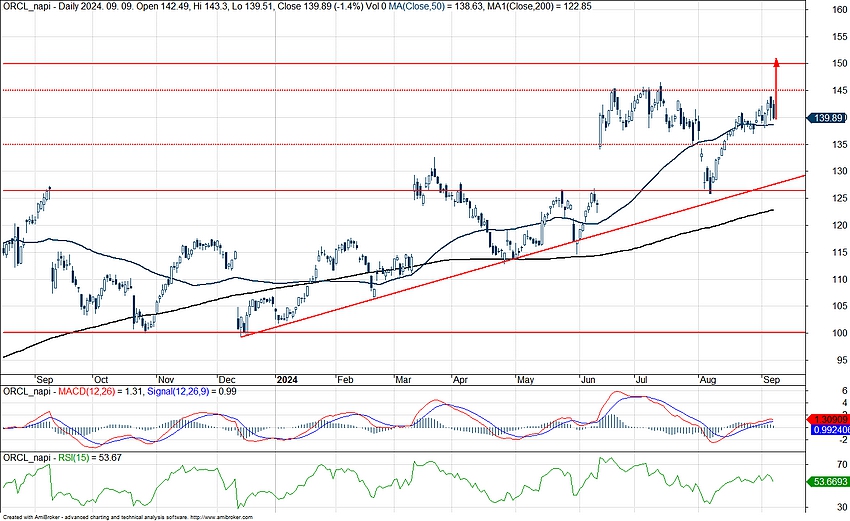Screen dimensions: 850x521
Task: Click the Jul label on the date axis
Action: [x=641, y=380]
